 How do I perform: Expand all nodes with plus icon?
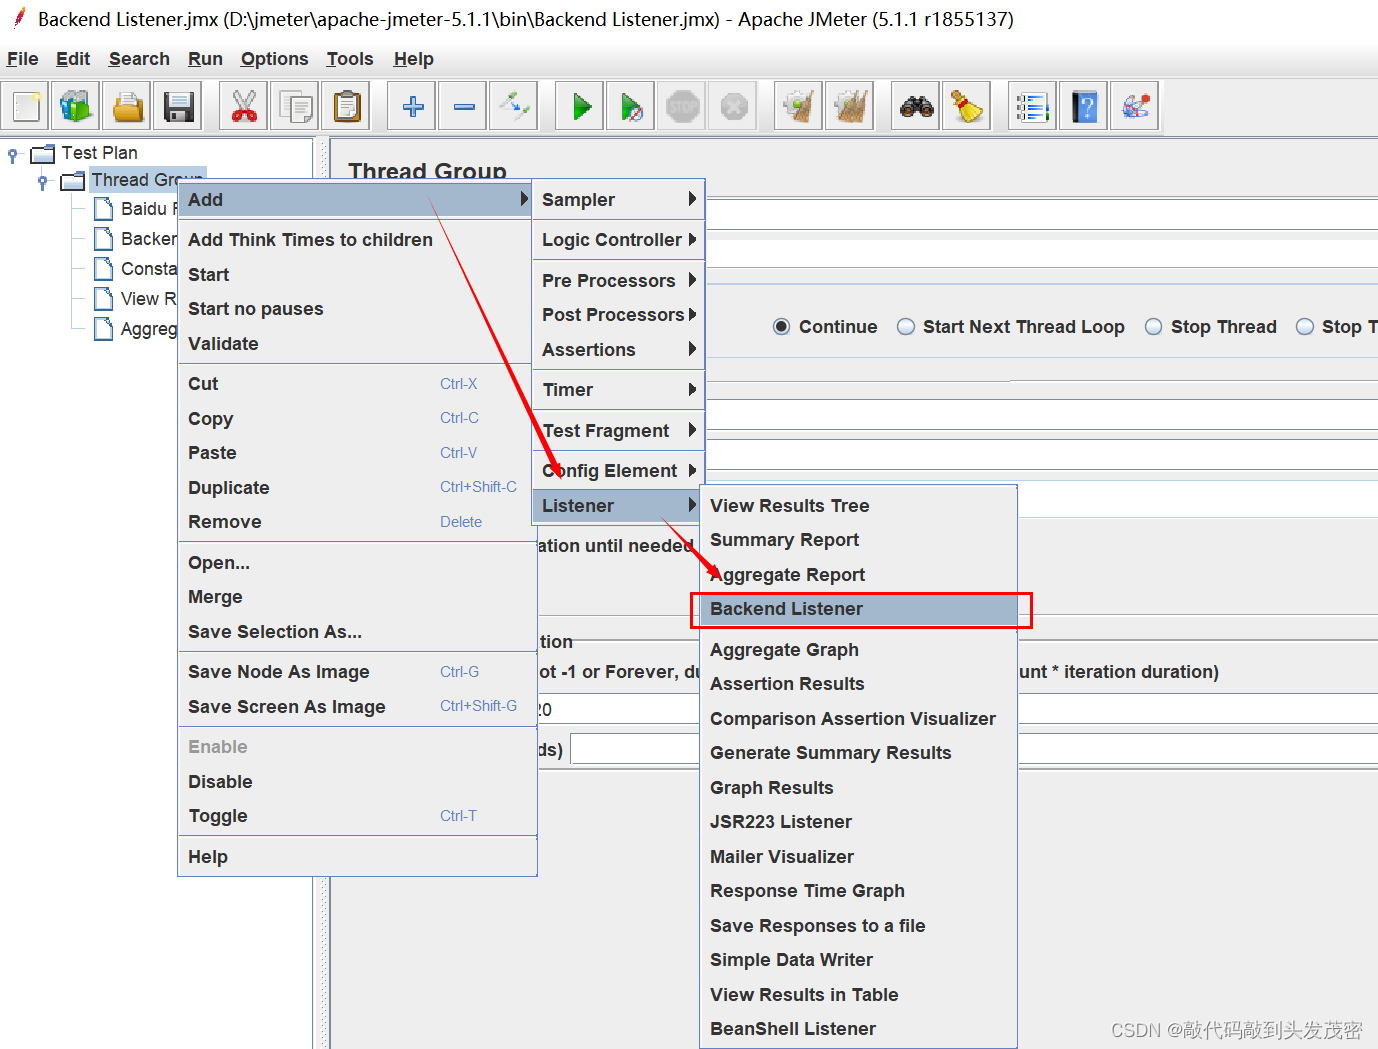coord(413,106)
